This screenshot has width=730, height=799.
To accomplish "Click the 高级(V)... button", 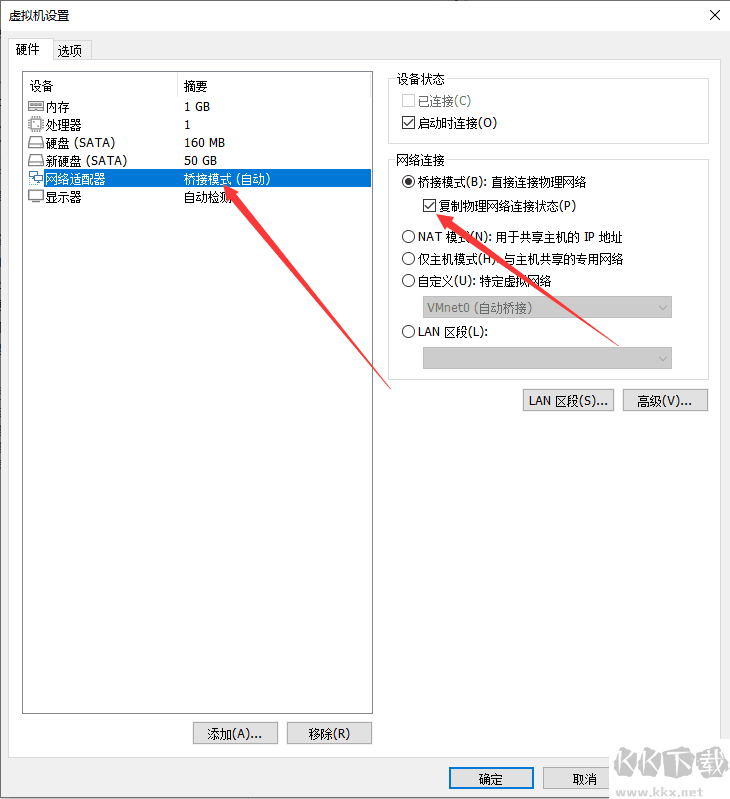I will pos(665,401).
